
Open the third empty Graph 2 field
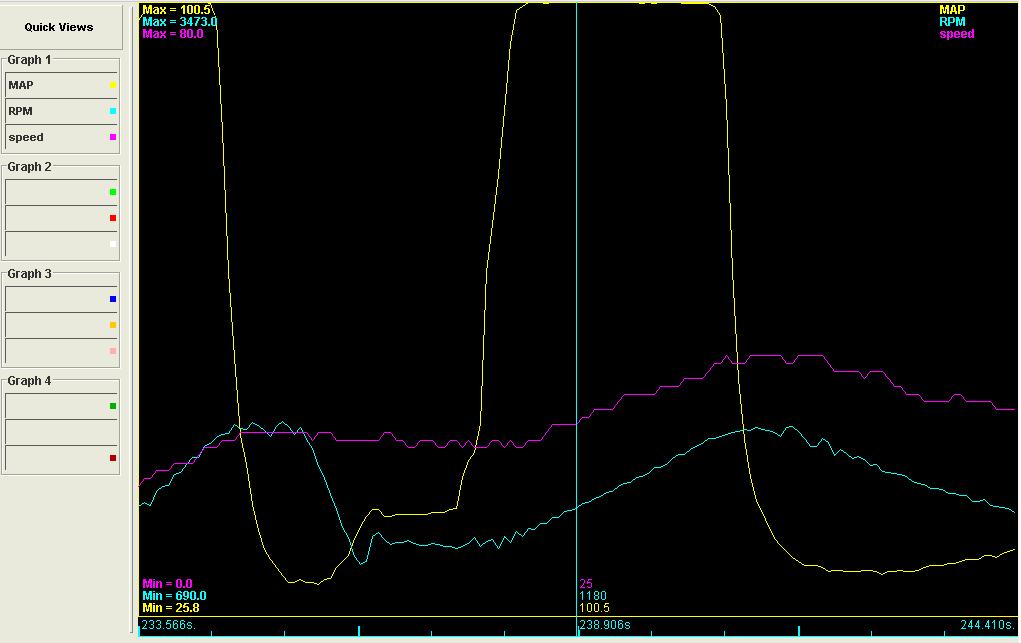coord(61,244)
